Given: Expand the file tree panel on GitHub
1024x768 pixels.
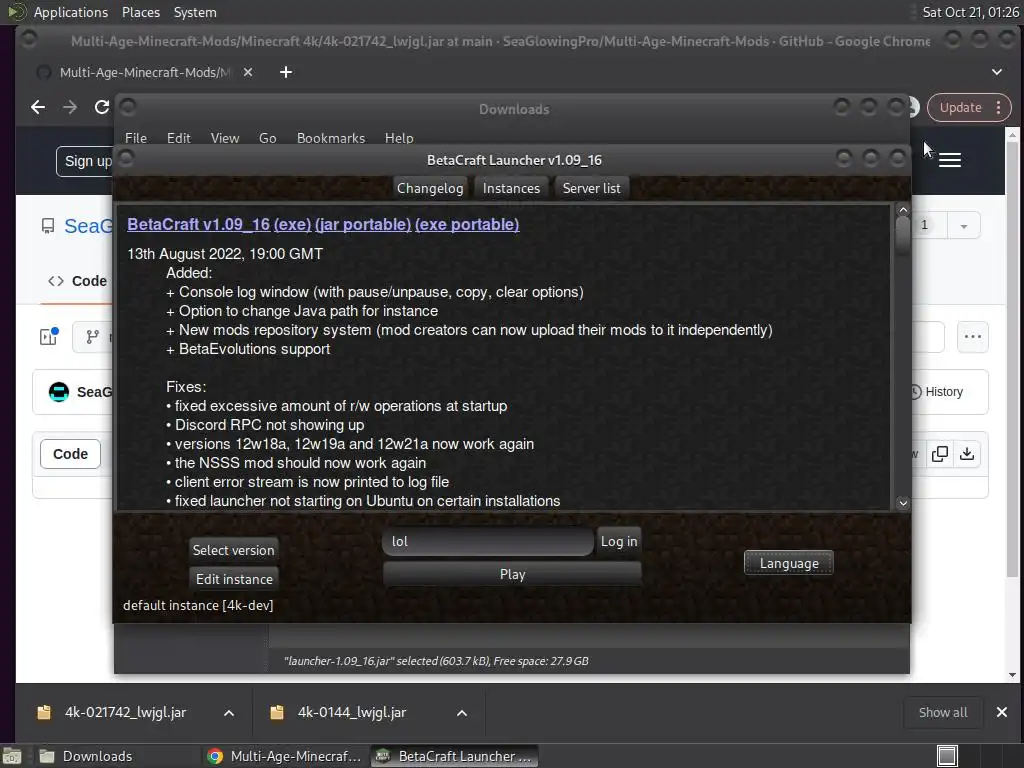Looking at the screenshot, I should (x=49, y=336).
